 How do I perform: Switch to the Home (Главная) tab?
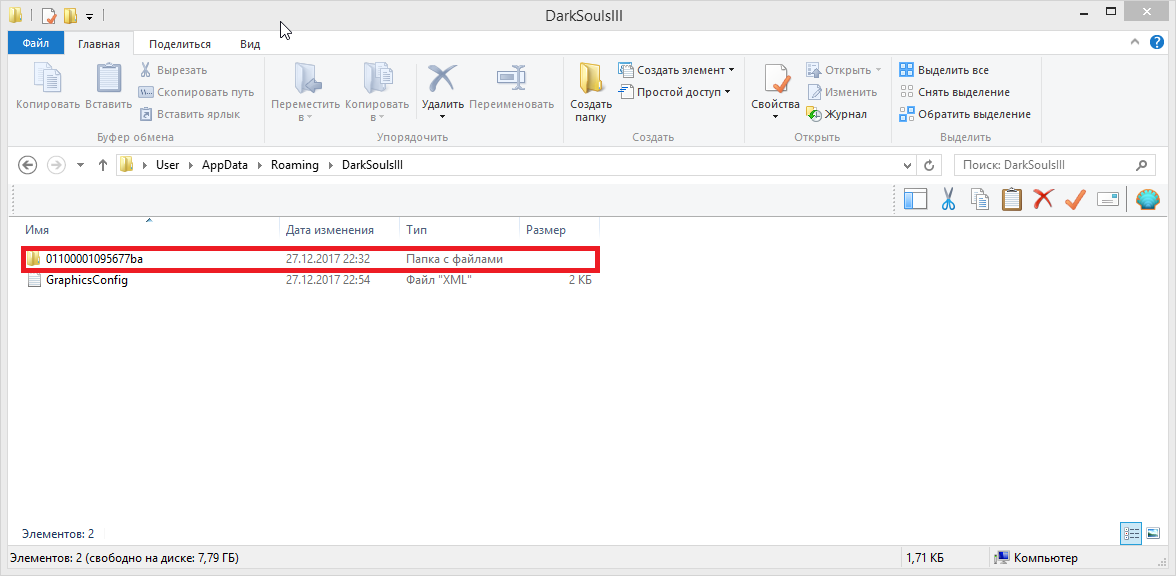[99, 44]
